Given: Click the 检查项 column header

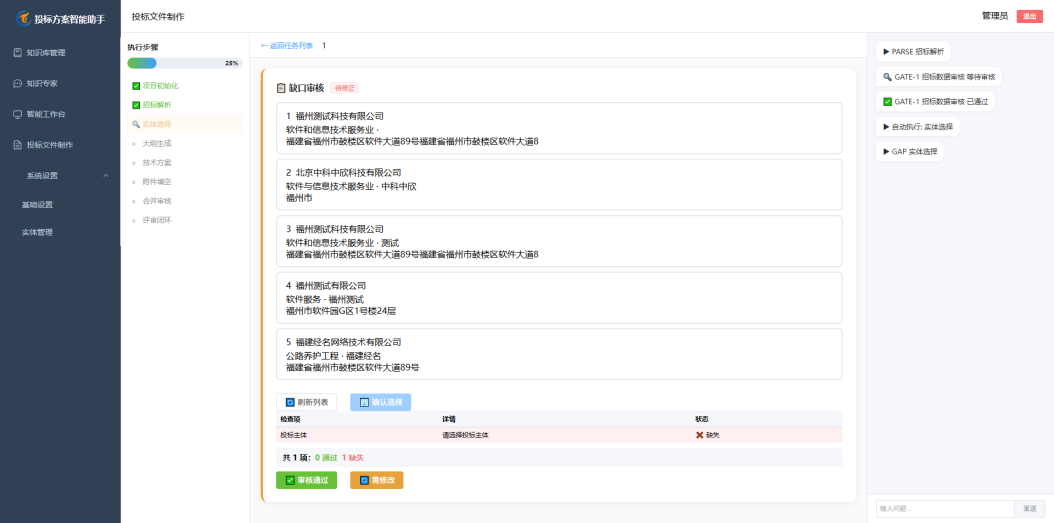Looking at the screenshot, I should point(290,419).
